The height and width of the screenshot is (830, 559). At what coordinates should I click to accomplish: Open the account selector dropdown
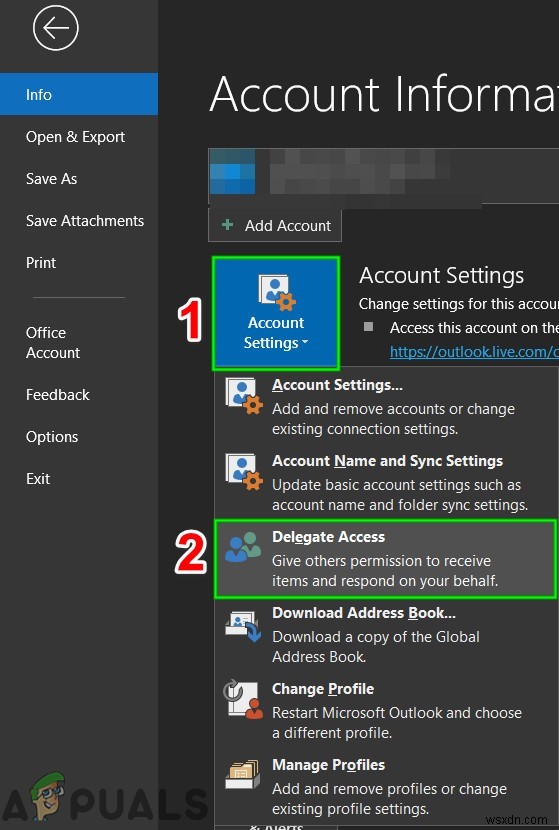(383, 176)
